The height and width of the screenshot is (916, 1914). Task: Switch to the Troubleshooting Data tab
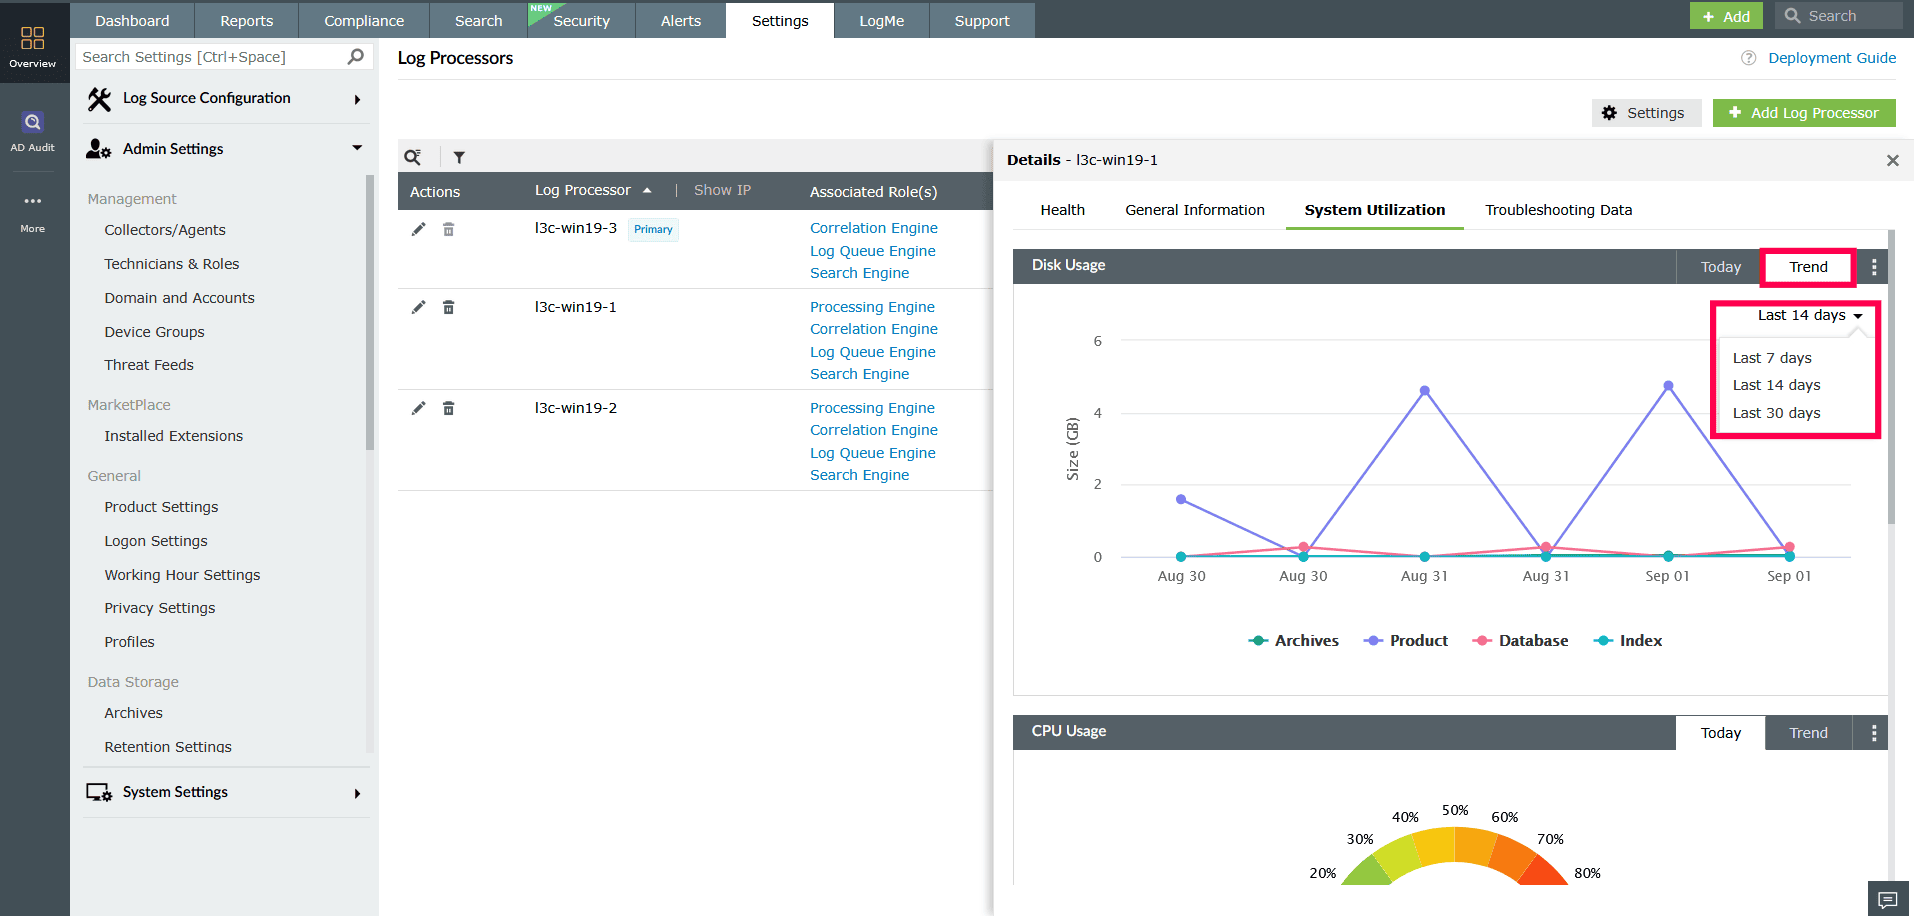pyautogui.click(x=1558, y=210)
